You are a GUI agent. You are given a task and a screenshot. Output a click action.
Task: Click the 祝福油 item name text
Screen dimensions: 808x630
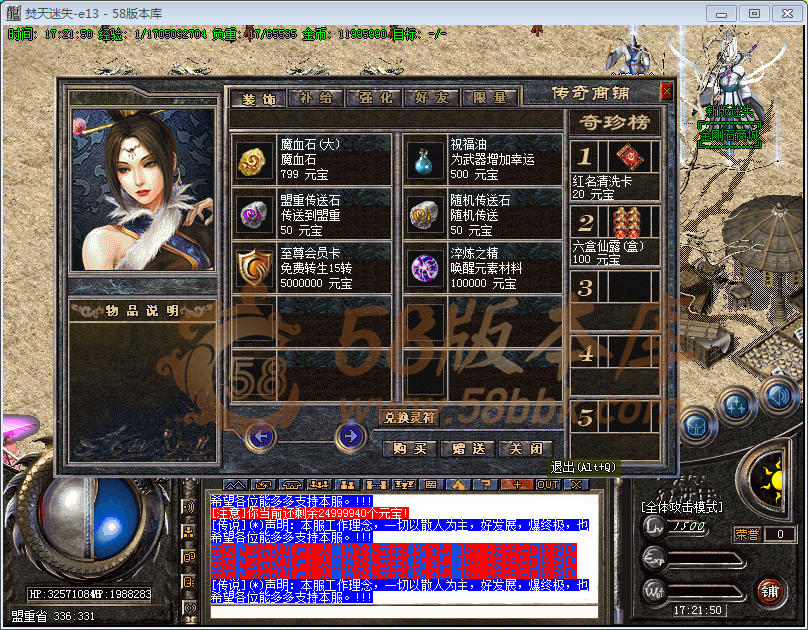pos(468,144)
